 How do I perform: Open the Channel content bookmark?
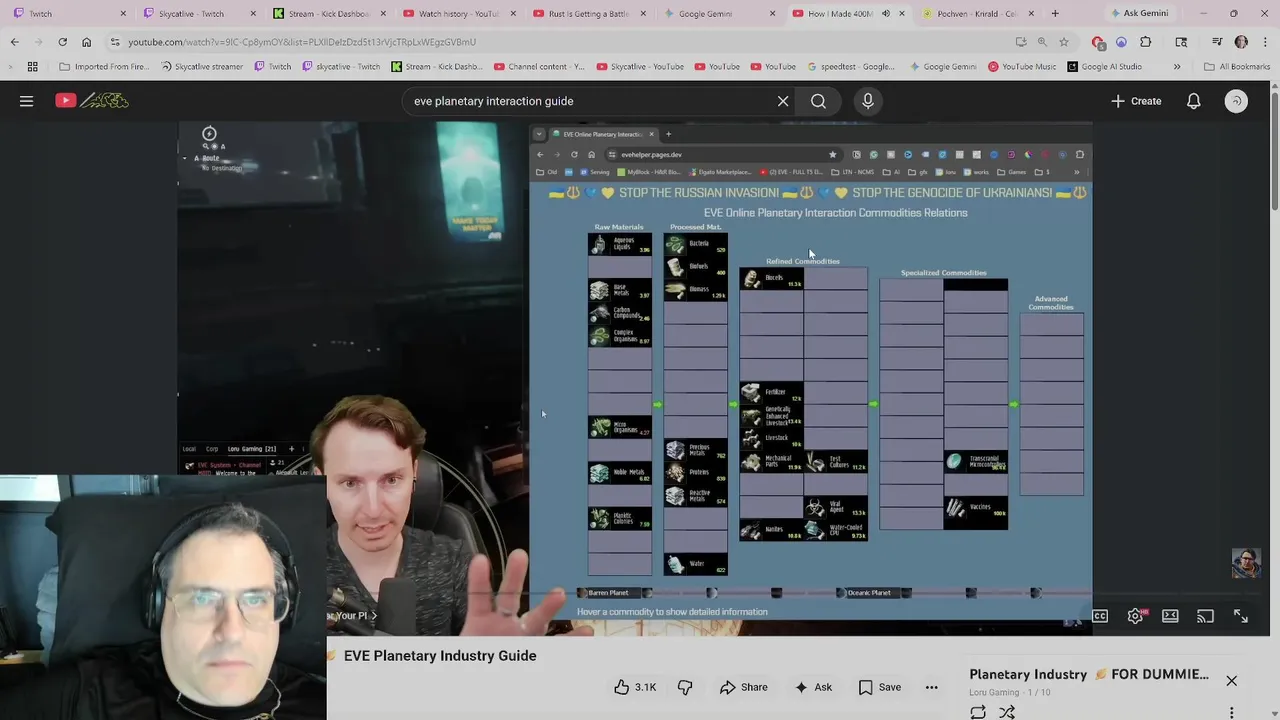540,67
